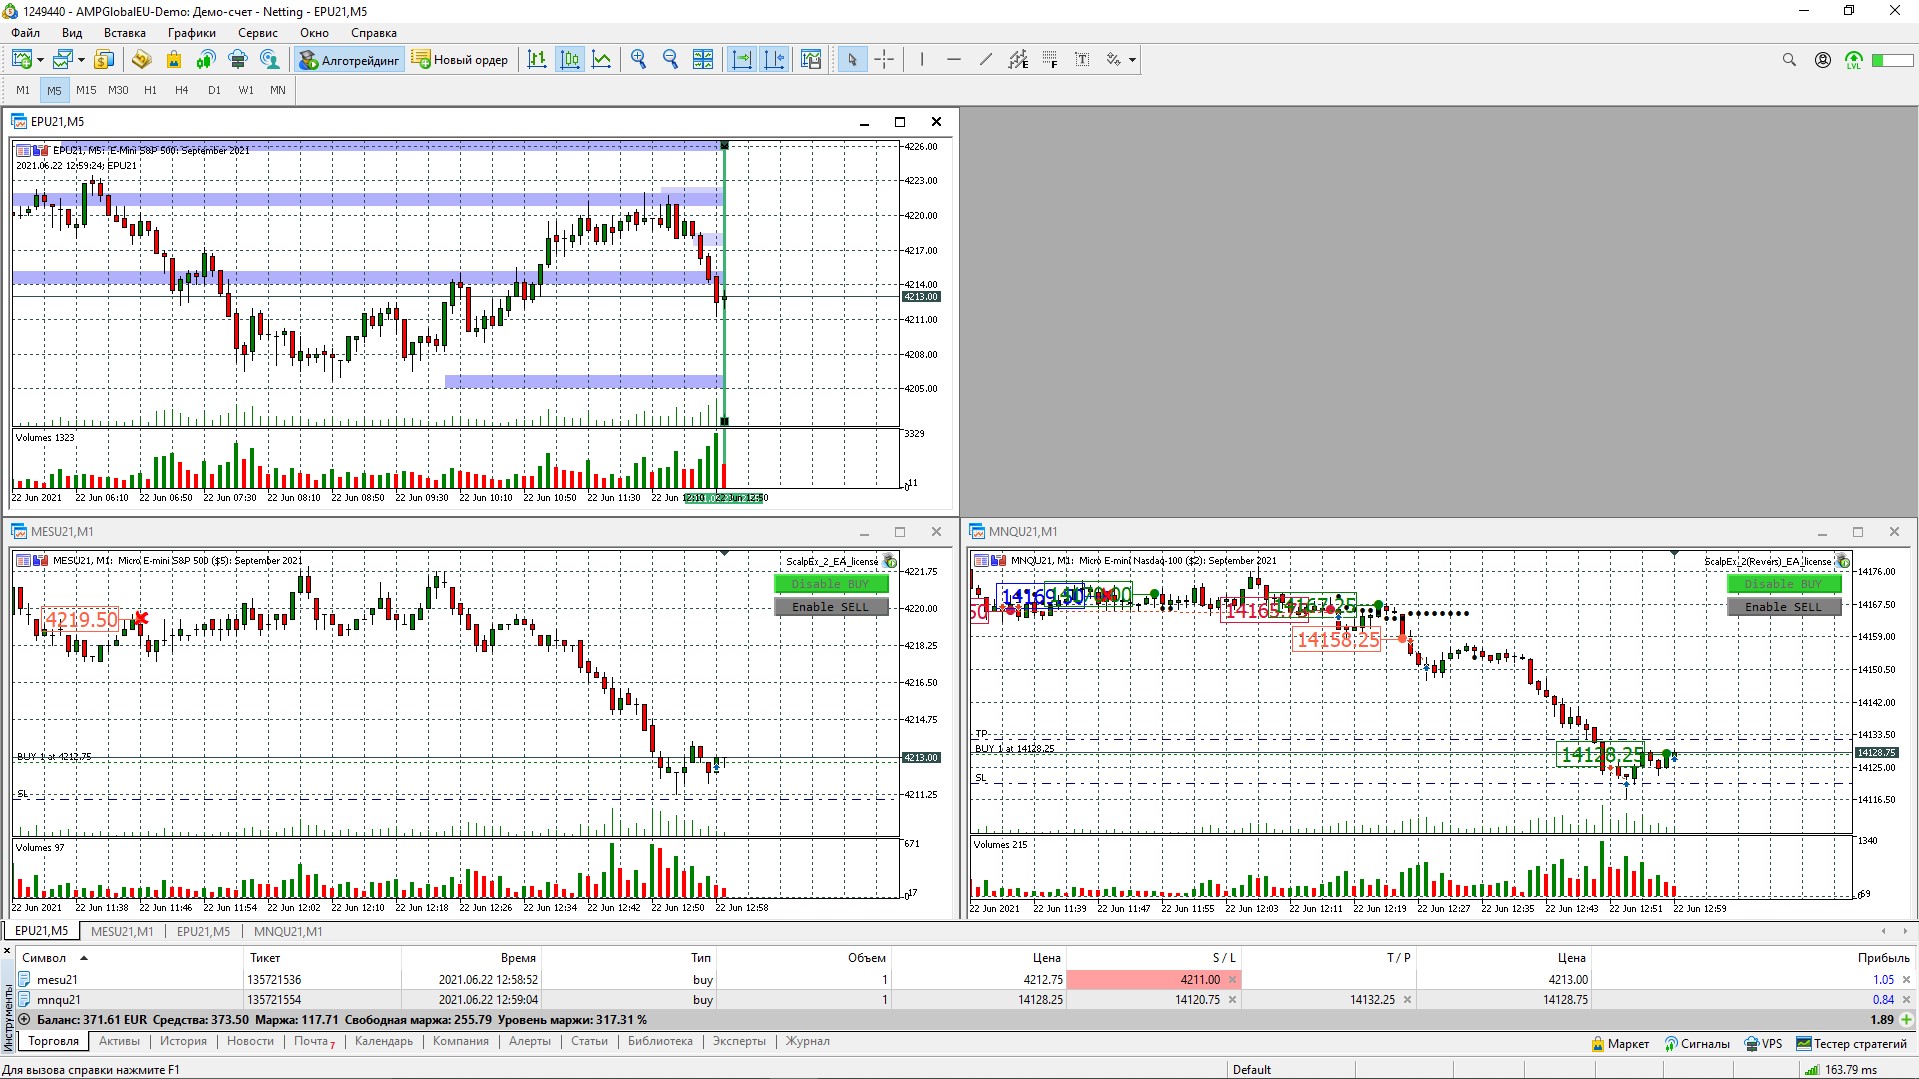Viewport: 1919px width, 1079px height.
Task: Select the text label tool
Action: (1082, 60)
